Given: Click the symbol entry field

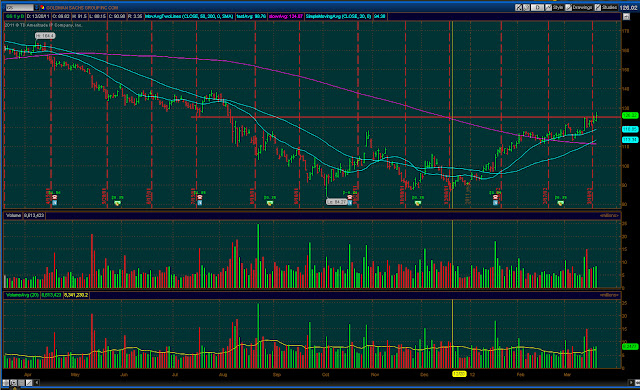Looking at the screenshot, I should 19,7.
